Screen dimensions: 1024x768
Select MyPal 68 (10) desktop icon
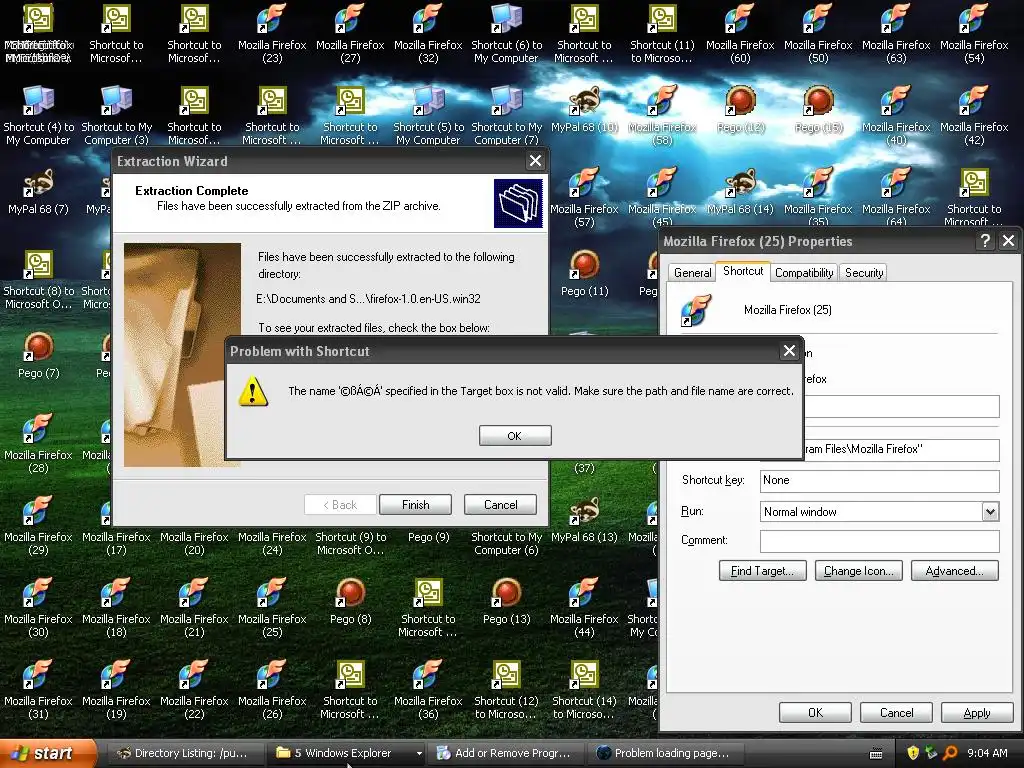pyautogui.click(x=584, y=110)
